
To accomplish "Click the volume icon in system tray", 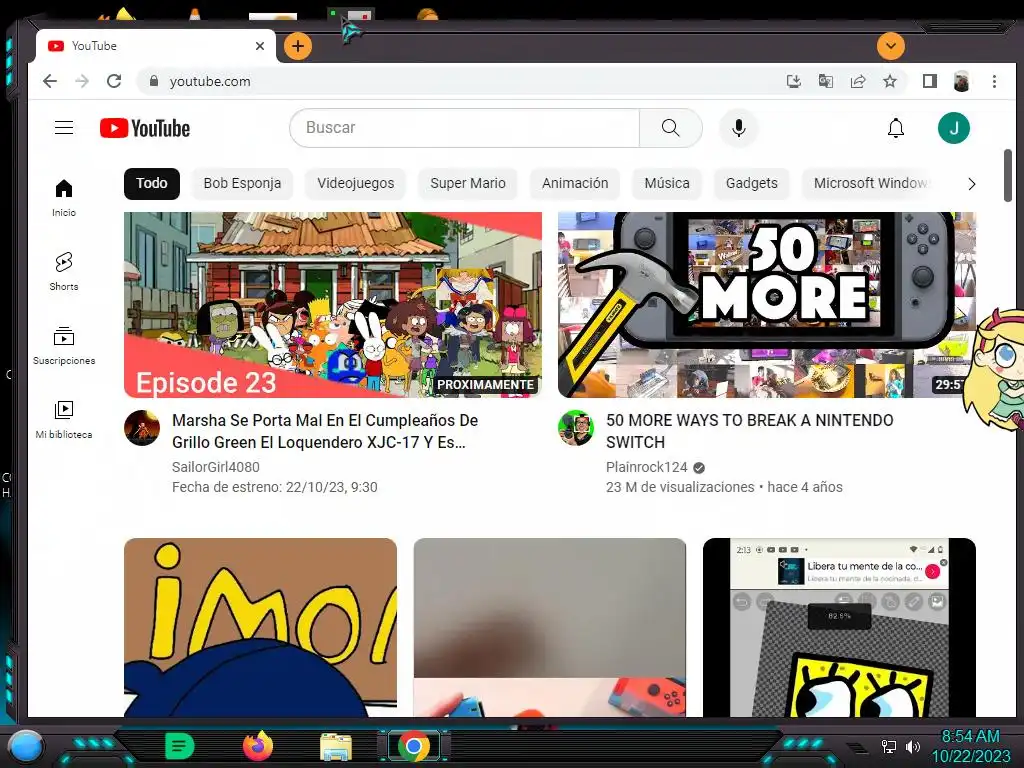I will coord(913,746).
